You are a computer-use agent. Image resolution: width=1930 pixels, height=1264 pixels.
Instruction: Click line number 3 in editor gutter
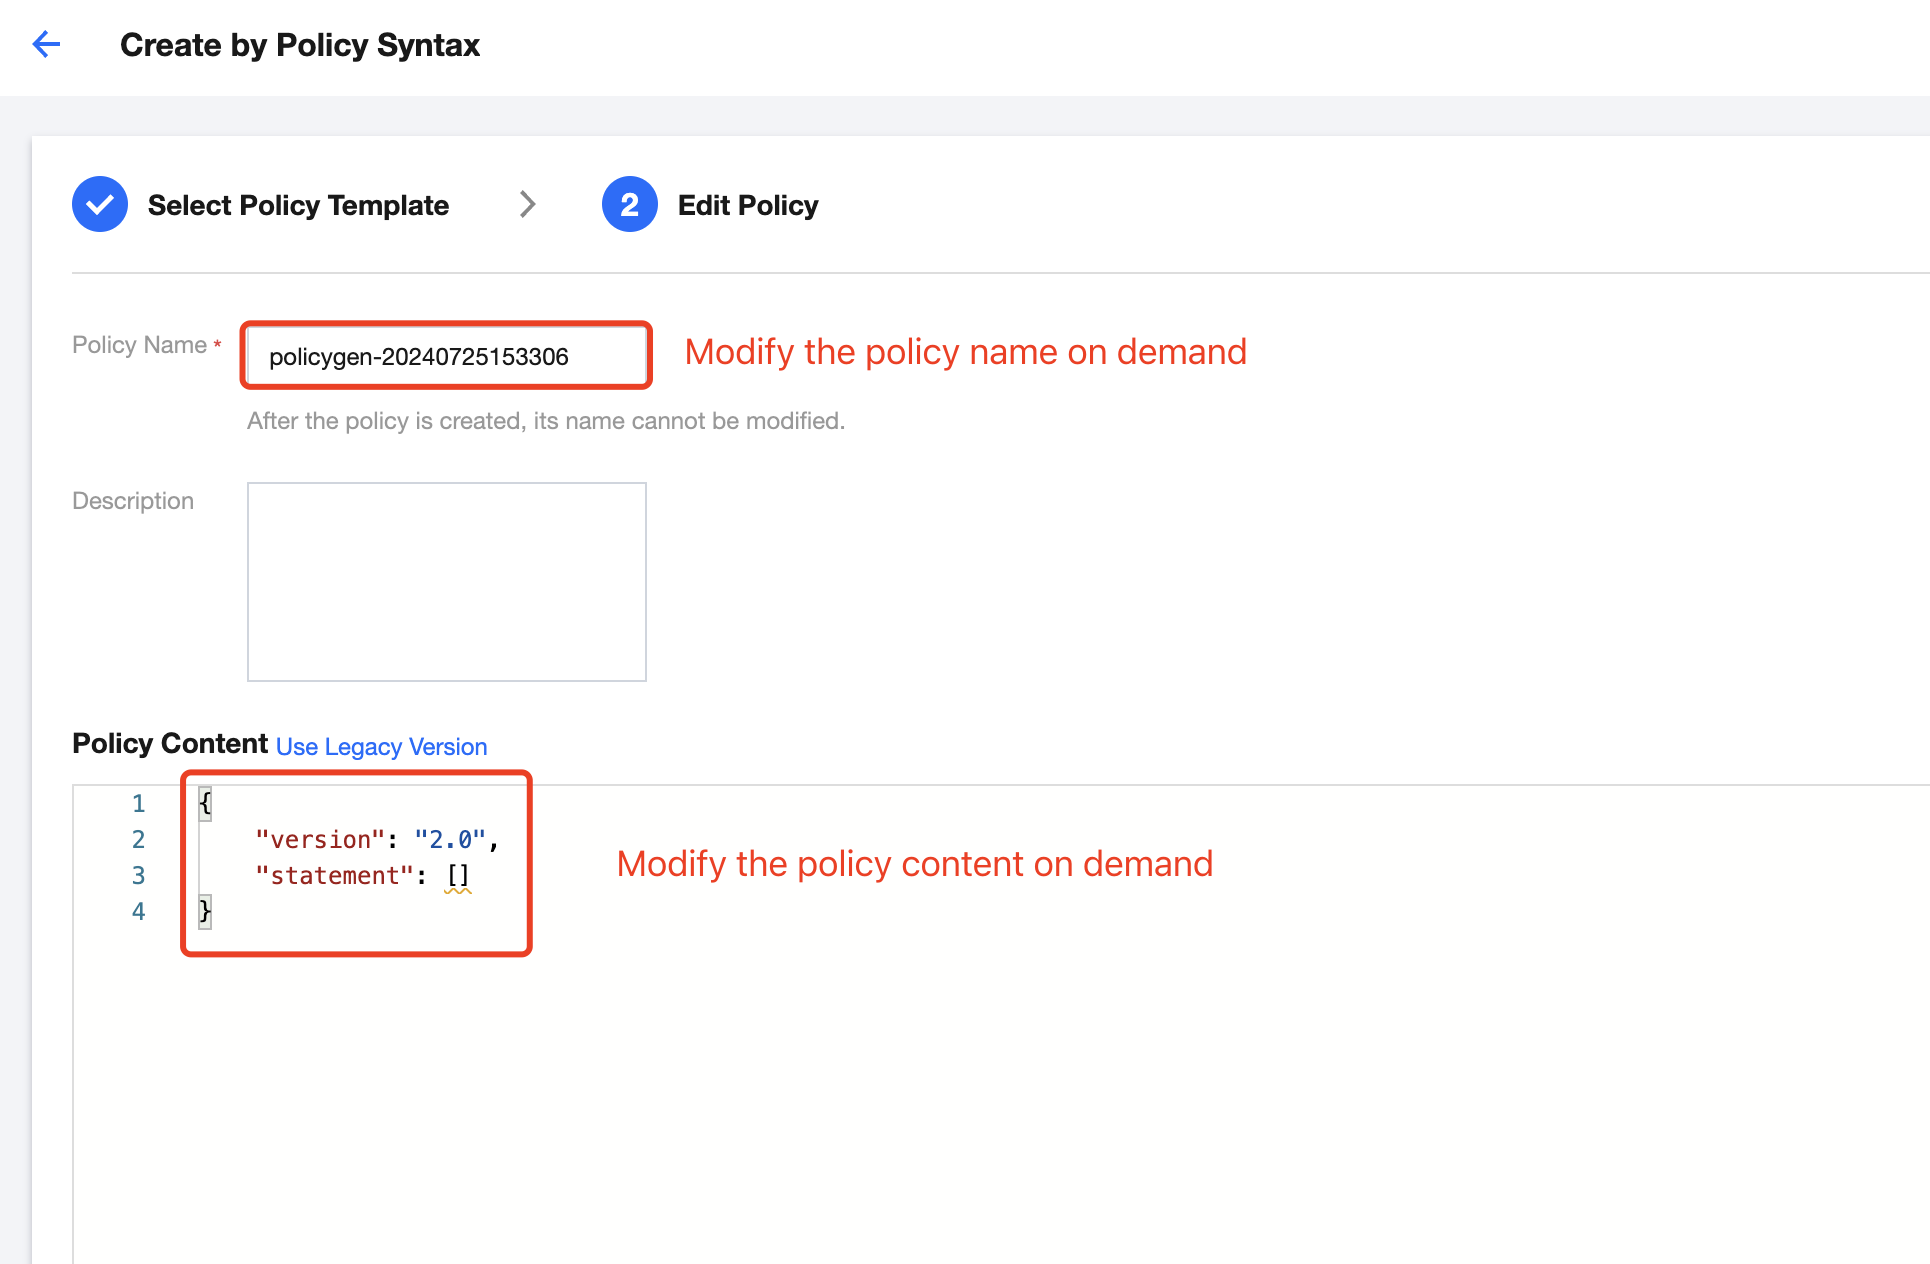(x=138, y=876)
